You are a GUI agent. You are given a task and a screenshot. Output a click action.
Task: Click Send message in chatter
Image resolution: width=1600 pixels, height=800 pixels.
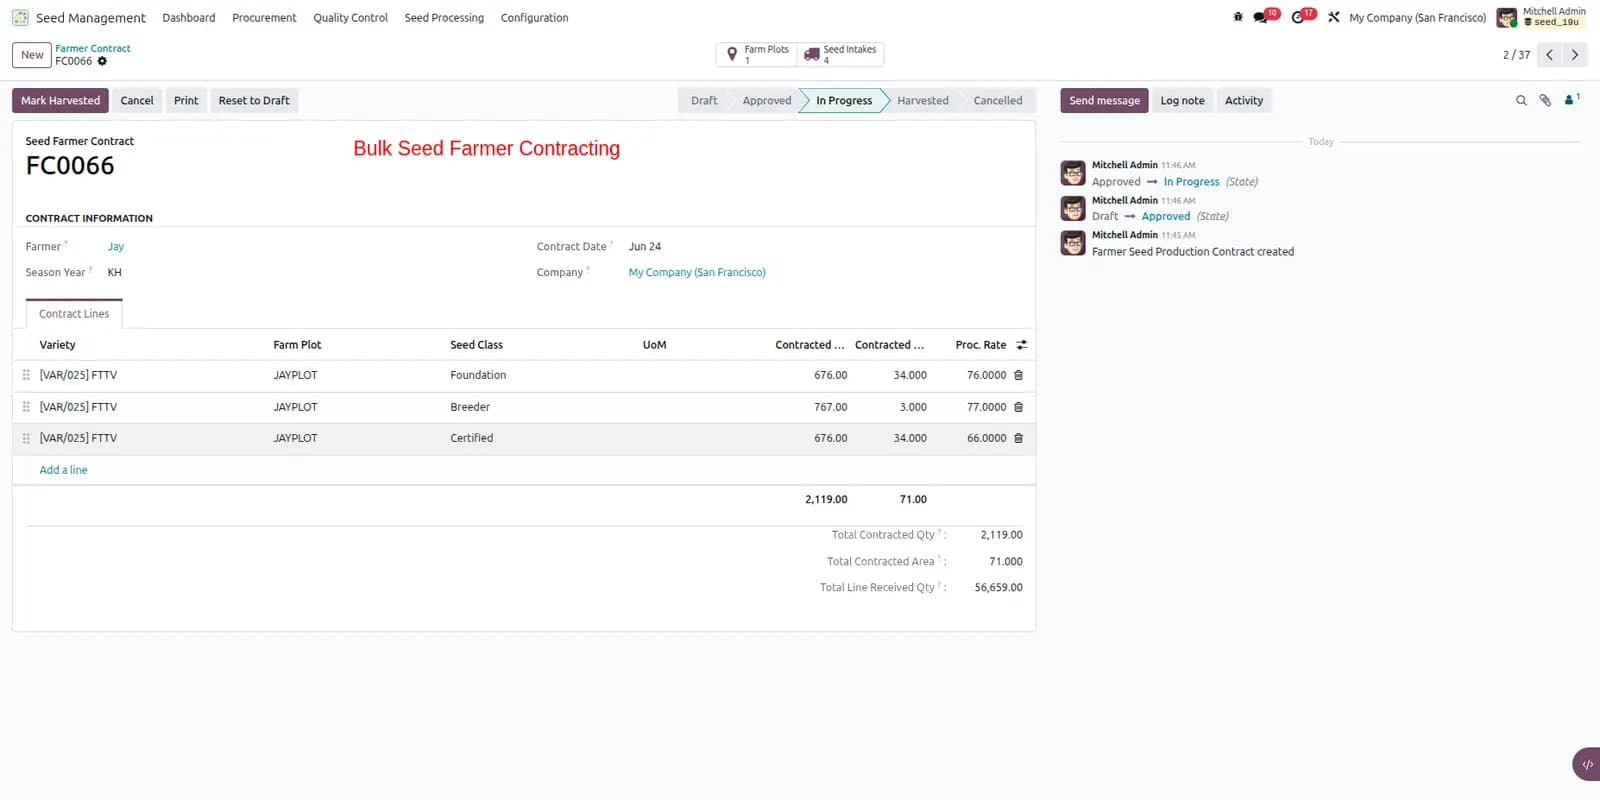click(1104, 100)
